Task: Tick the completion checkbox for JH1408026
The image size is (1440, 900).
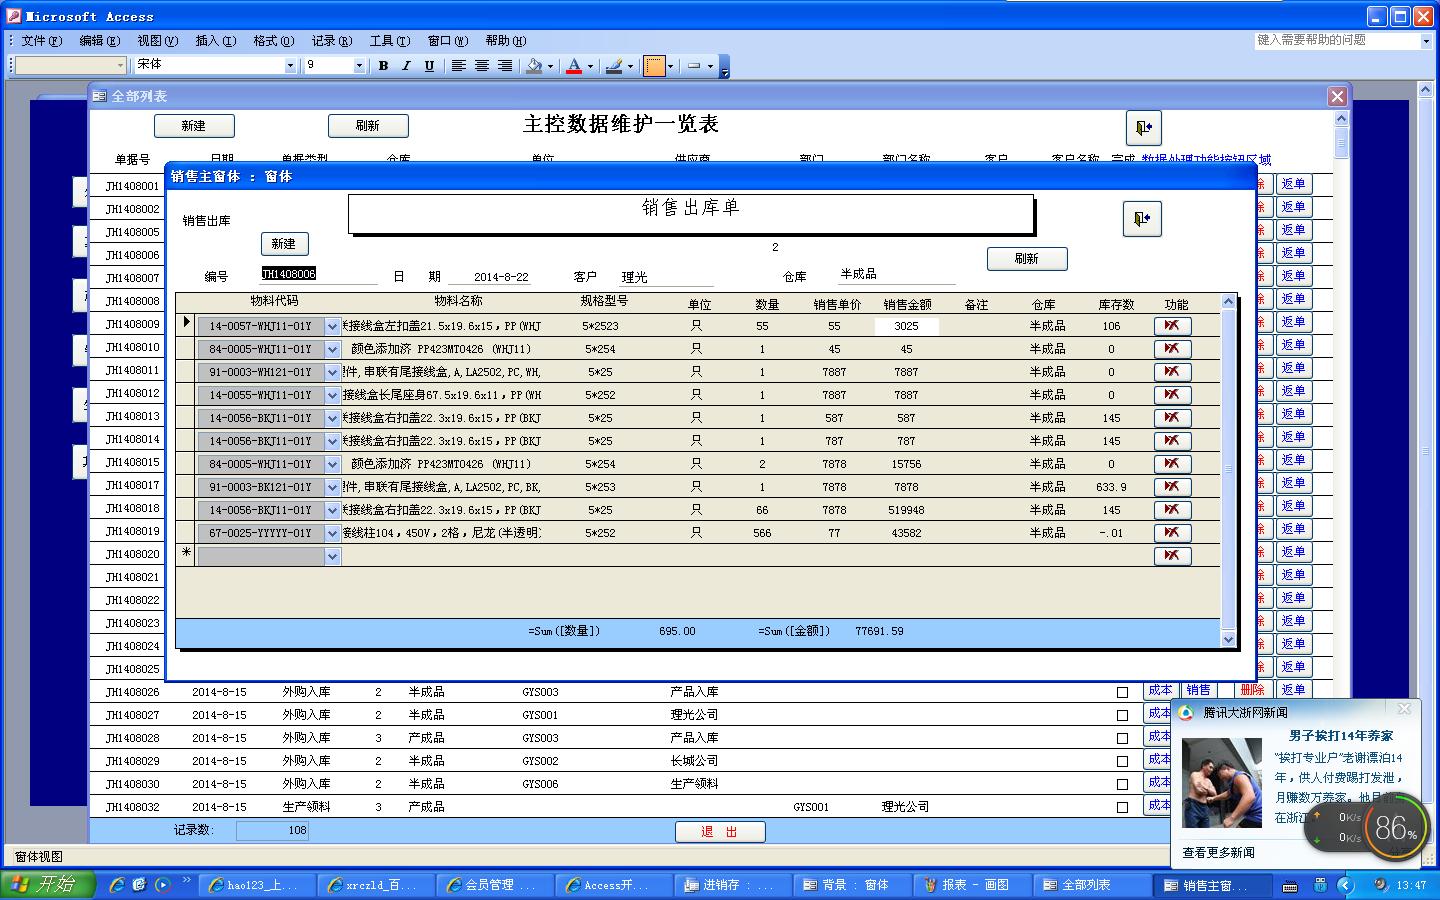Action: pyautogui.click(x=1122, y=692)
